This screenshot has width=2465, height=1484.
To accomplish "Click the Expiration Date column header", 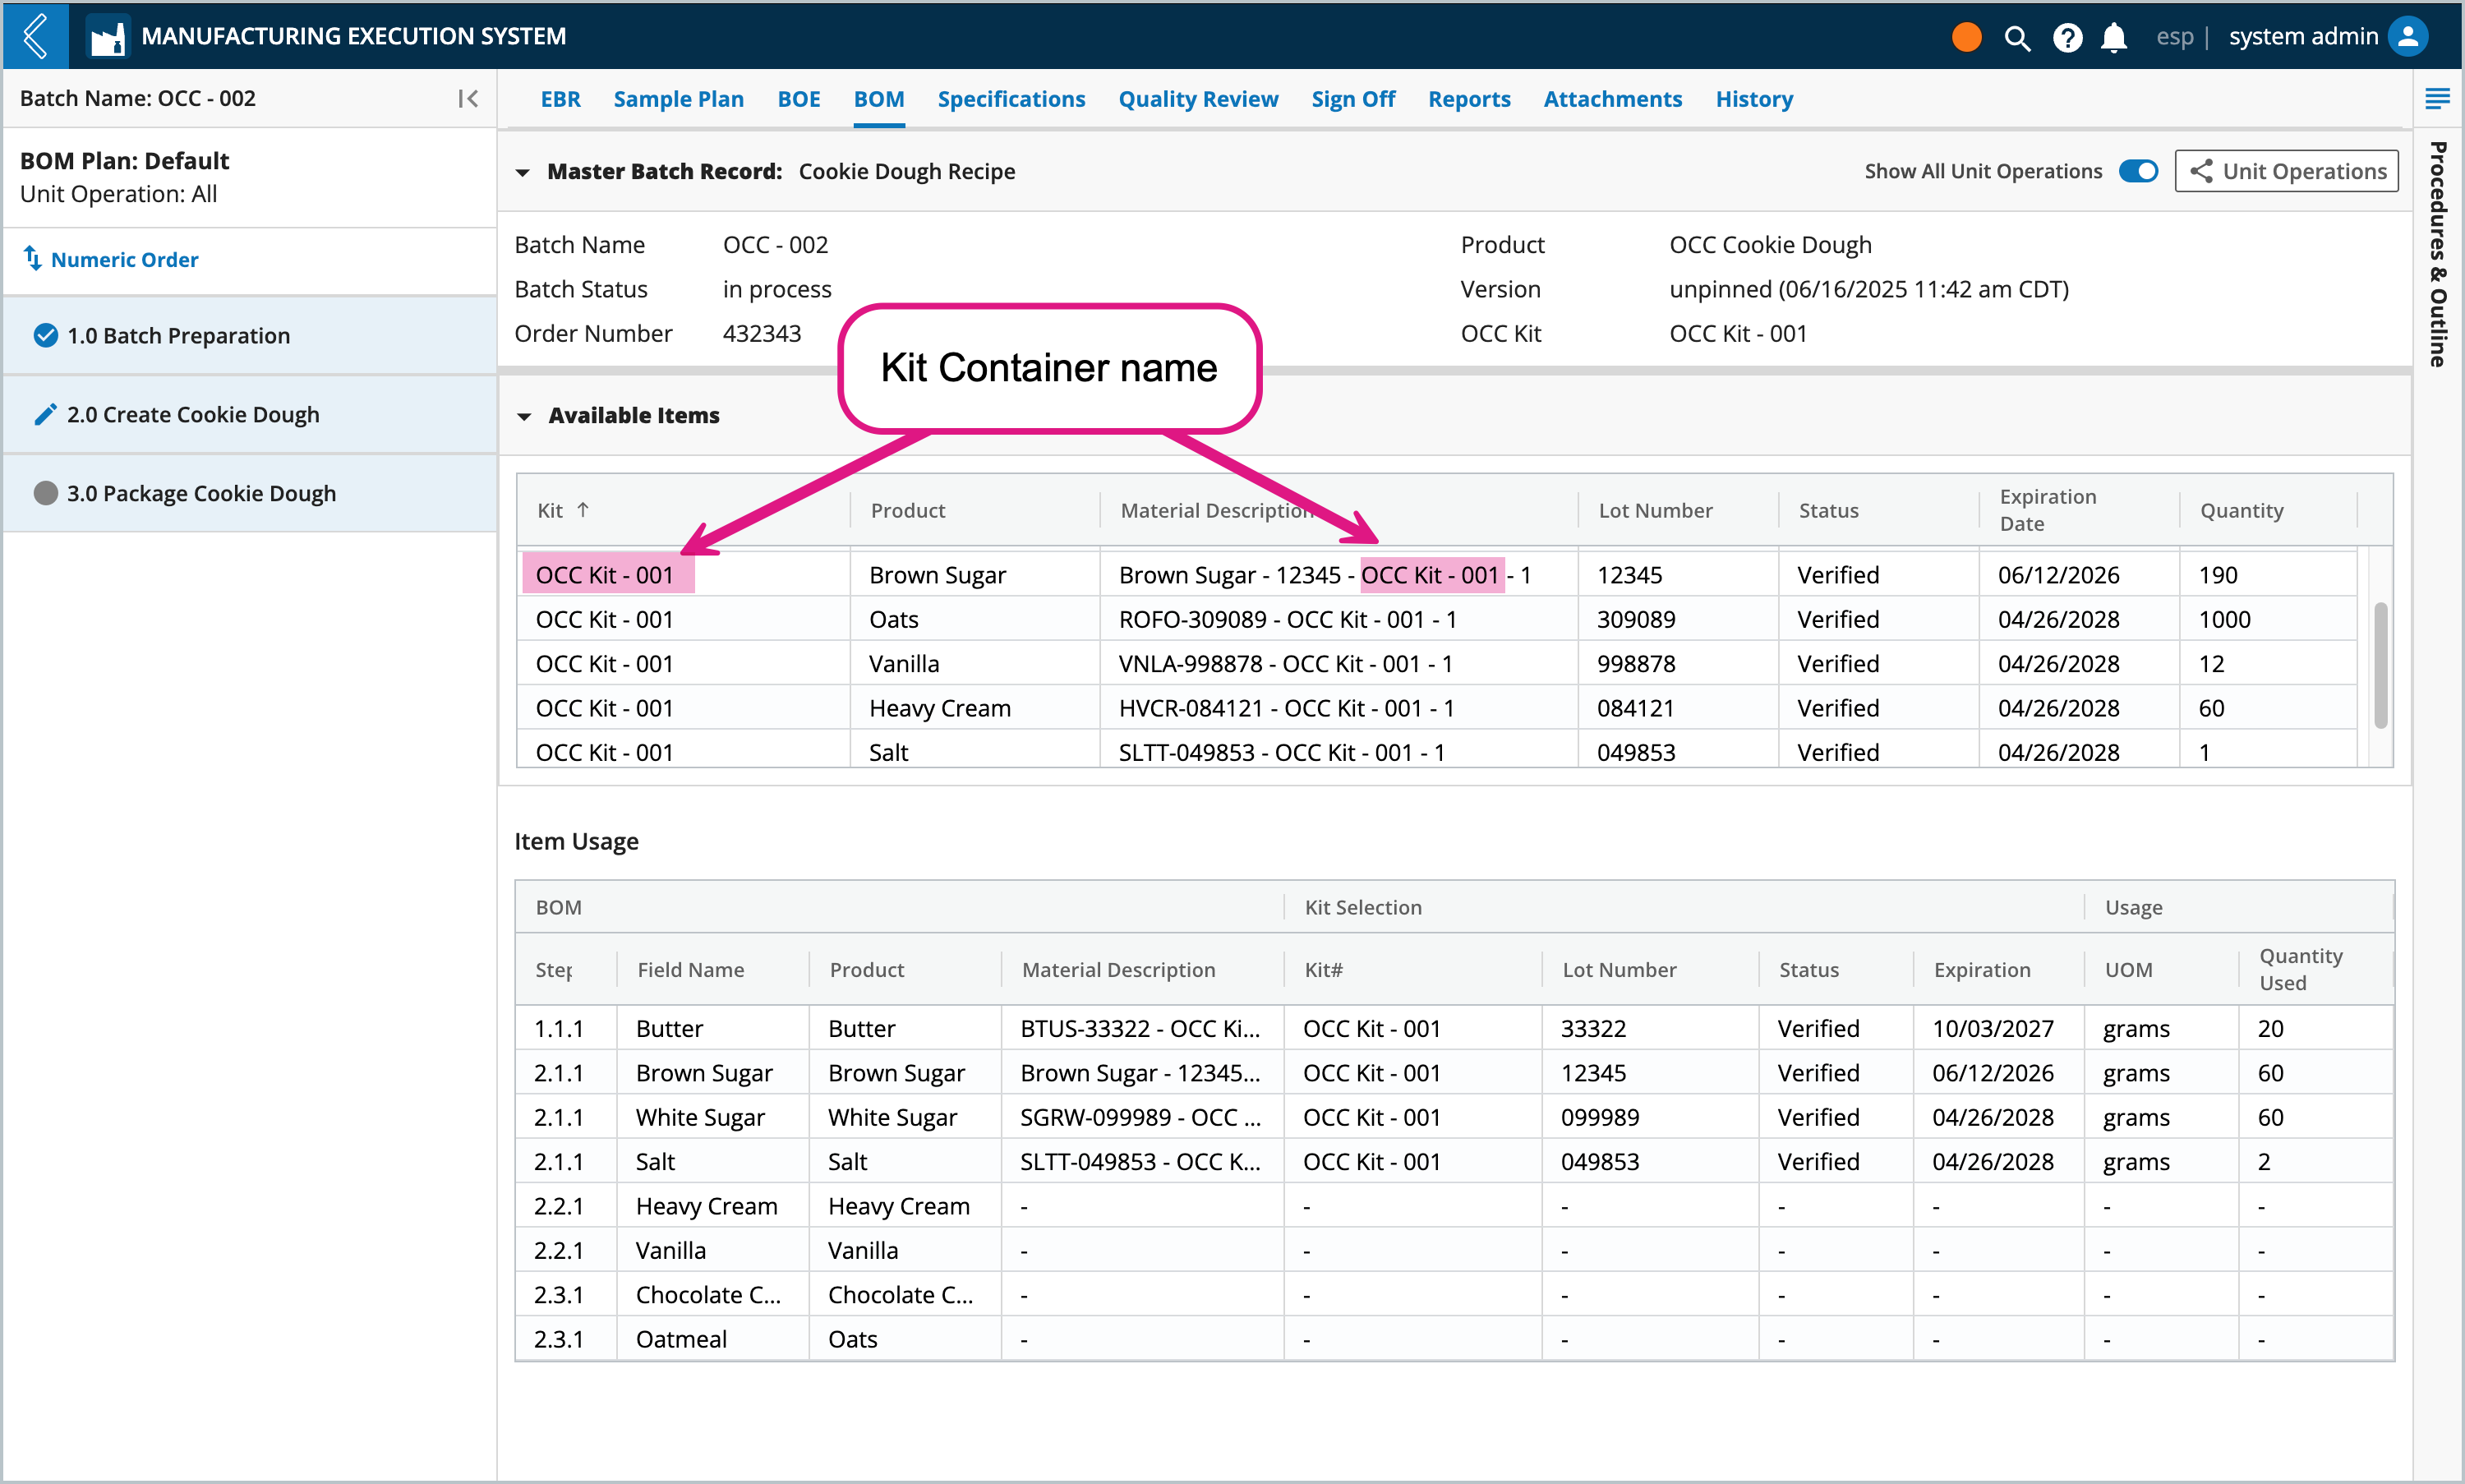I will [x=2047, y=510].
